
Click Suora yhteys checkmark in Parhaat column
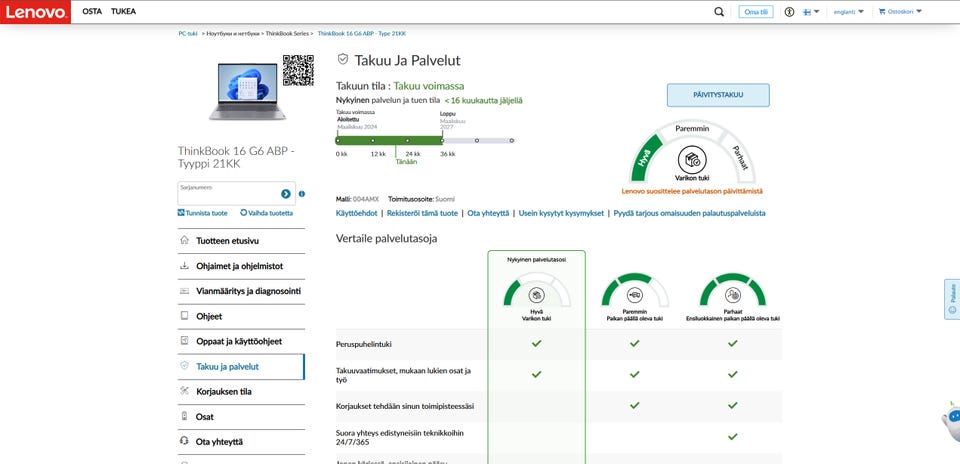[x=732, y=436]
